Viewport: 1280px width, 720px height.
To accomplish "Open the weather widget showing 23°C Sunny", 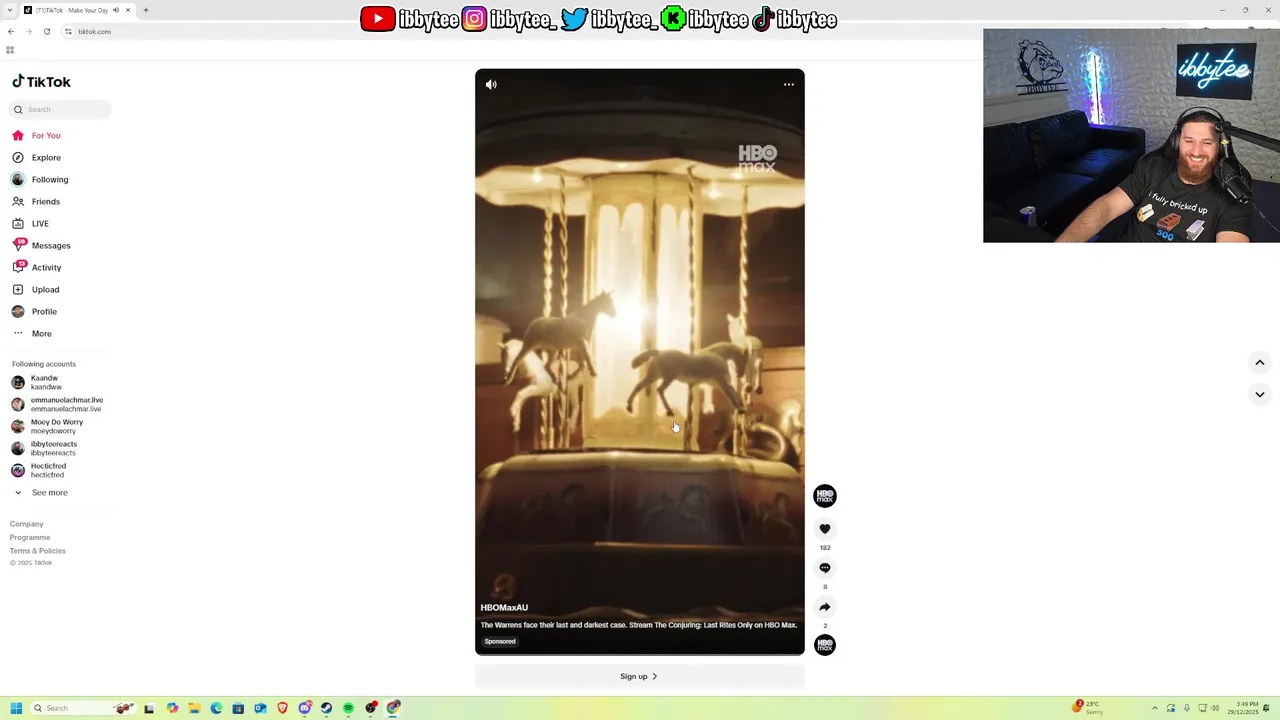I will click(1088, 708).
